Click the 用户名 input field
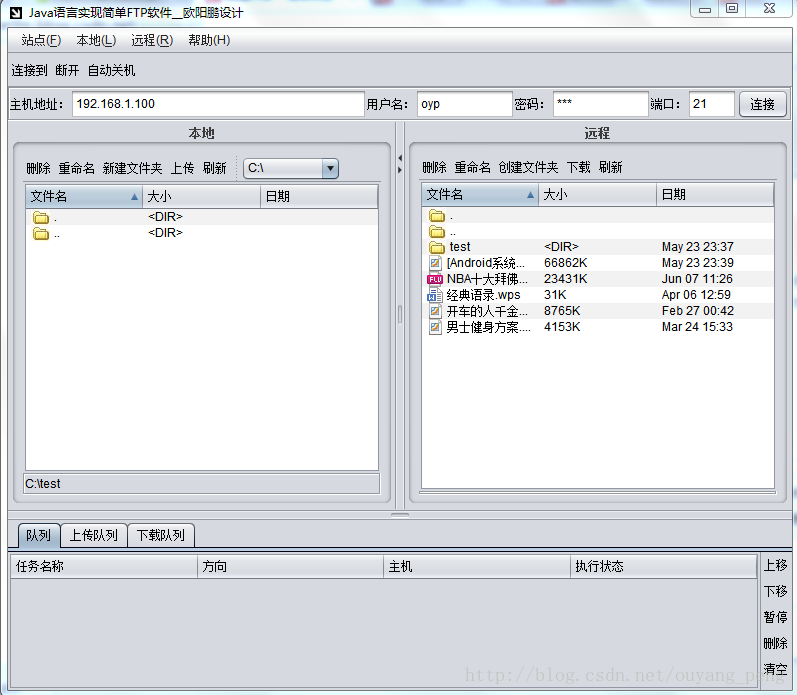Viewport: 797px width, 695px height. [x=465, y=104]
